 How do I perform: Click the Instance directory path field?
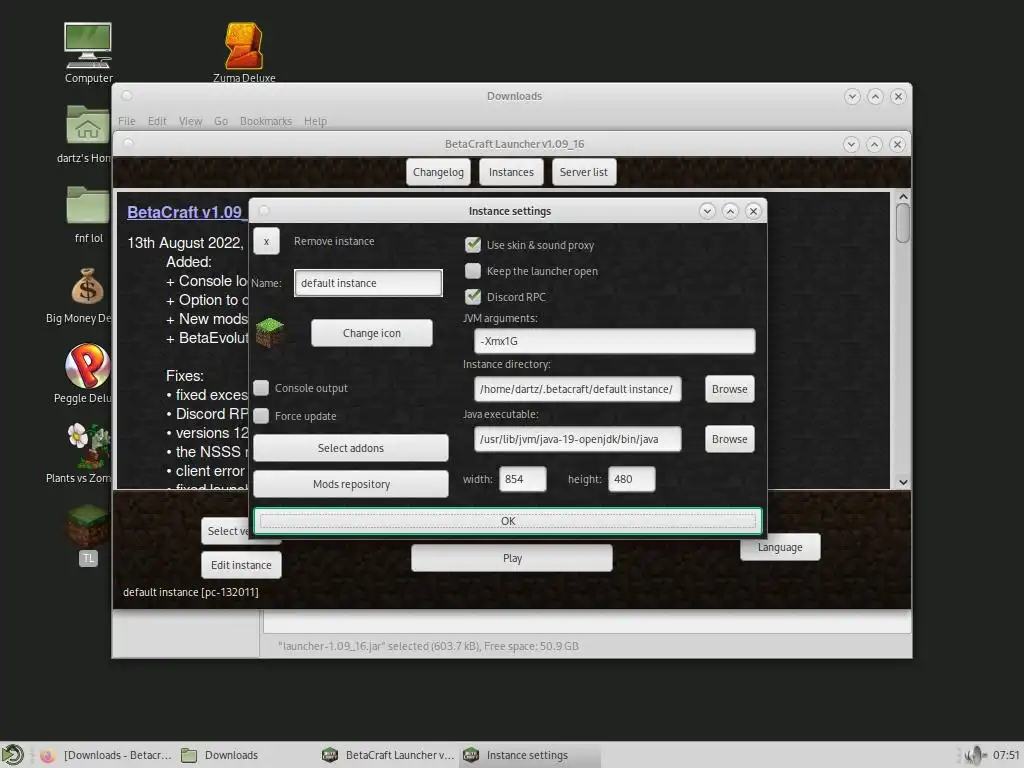[x=578, y=389]
